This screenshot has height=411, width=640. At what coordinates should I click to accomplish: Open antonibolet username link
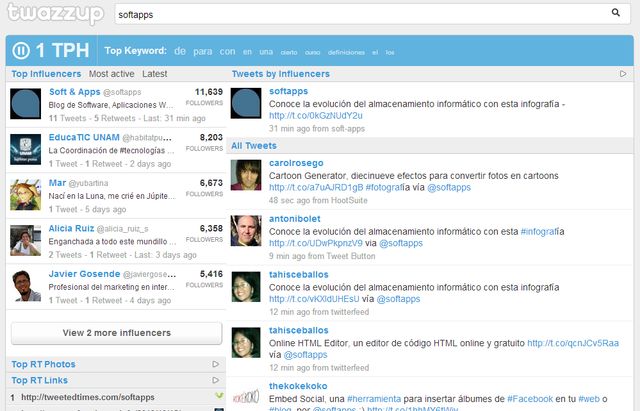pyautogui.click(x=295, y=219)
